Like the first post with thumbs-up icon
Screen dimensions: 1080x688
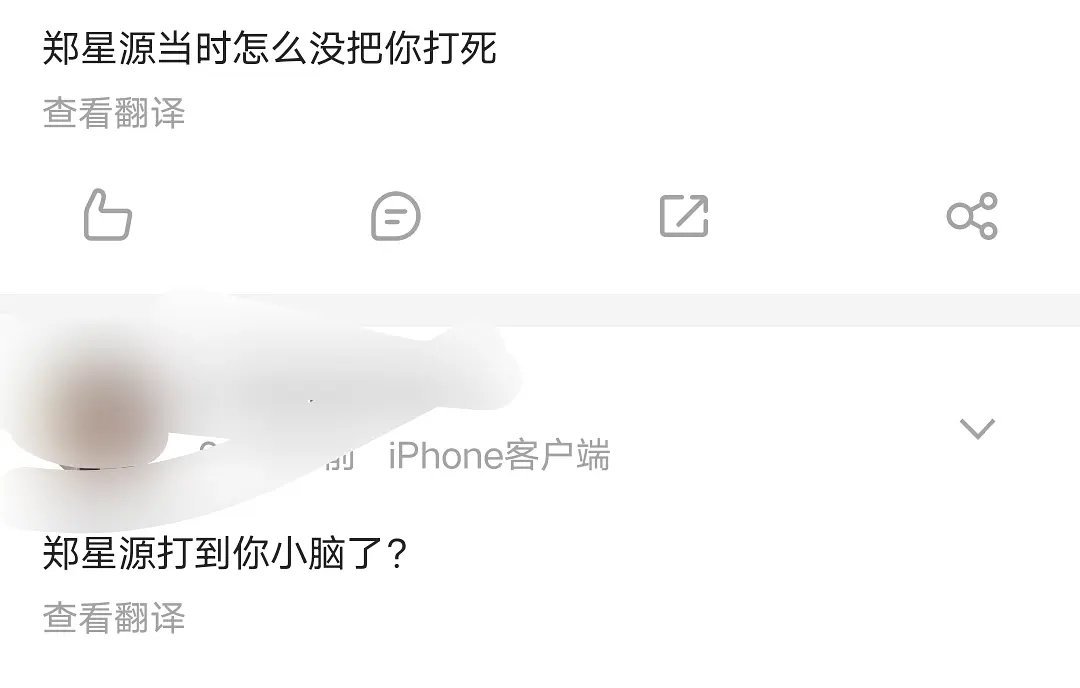(107, 215)
